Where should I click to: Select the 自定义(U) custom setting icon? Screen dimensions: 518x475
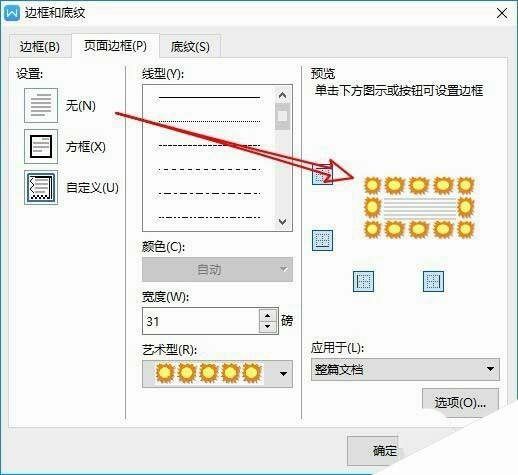tap(41, 187)
